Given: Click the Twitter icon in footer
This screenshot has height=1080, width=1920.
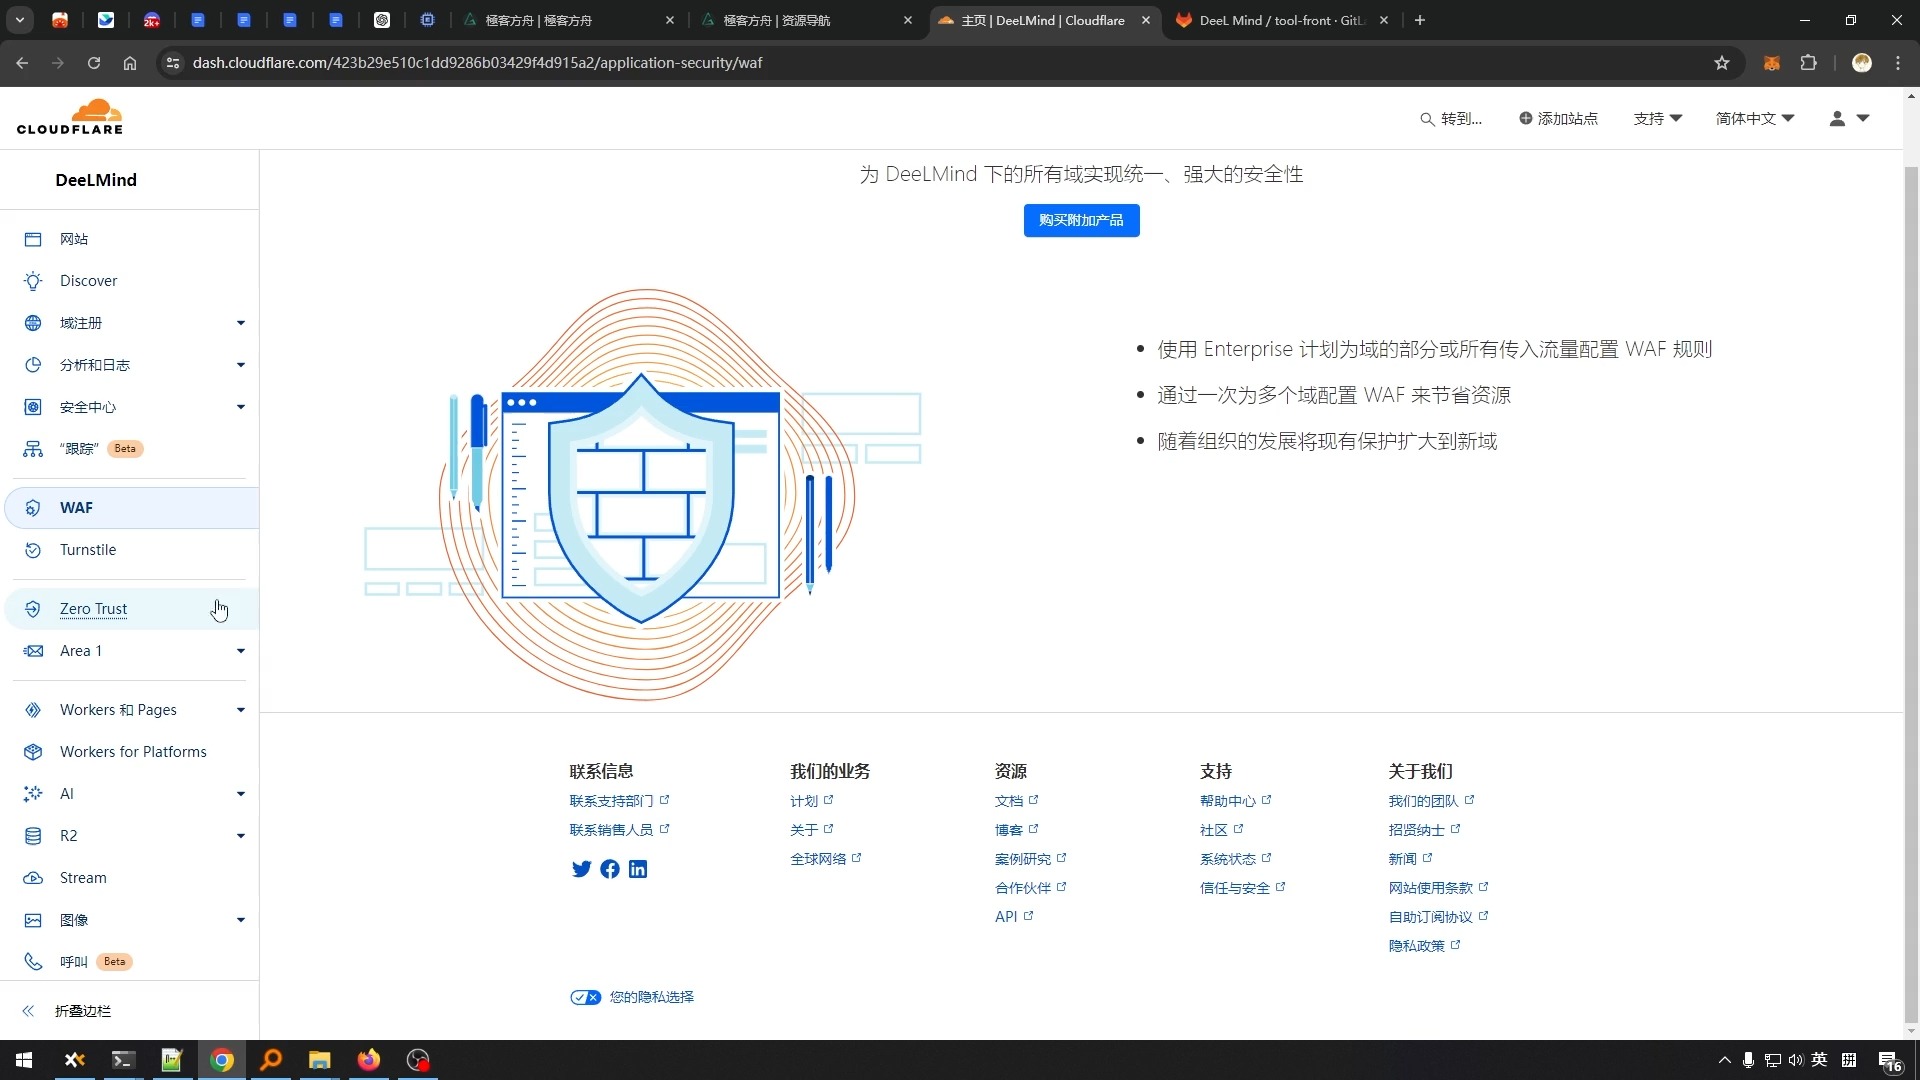Looking at the screenshot, I should 581,869.
